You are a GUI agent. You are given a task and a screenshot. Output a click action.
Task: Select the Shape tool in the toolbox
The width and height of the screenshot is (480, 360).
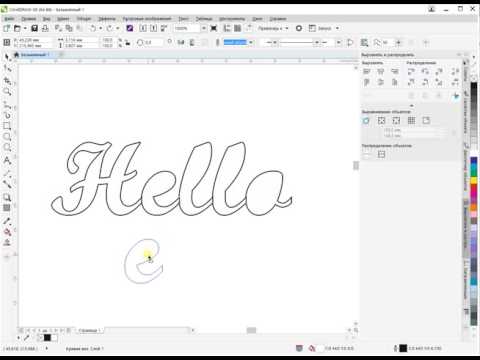pyautogui.click(x=7, y=68)
